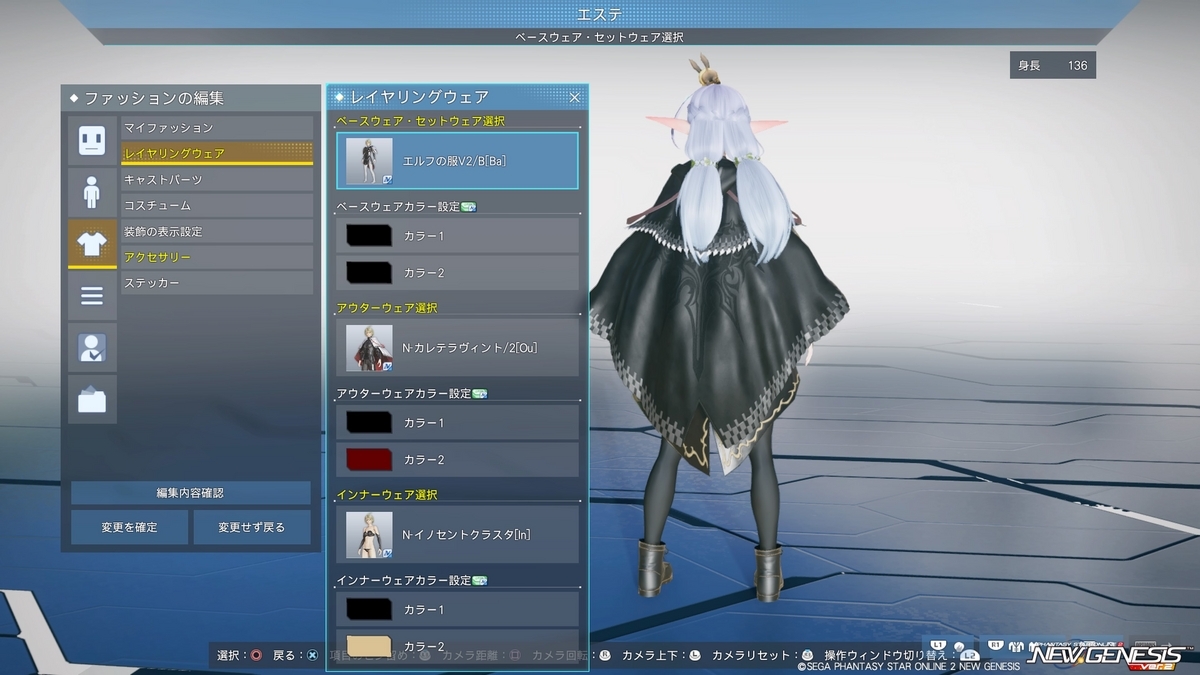Open base wear カラー2 black swatch
Image resolution: width=1200 pixels, height=675 pixels.
(369, 272)
